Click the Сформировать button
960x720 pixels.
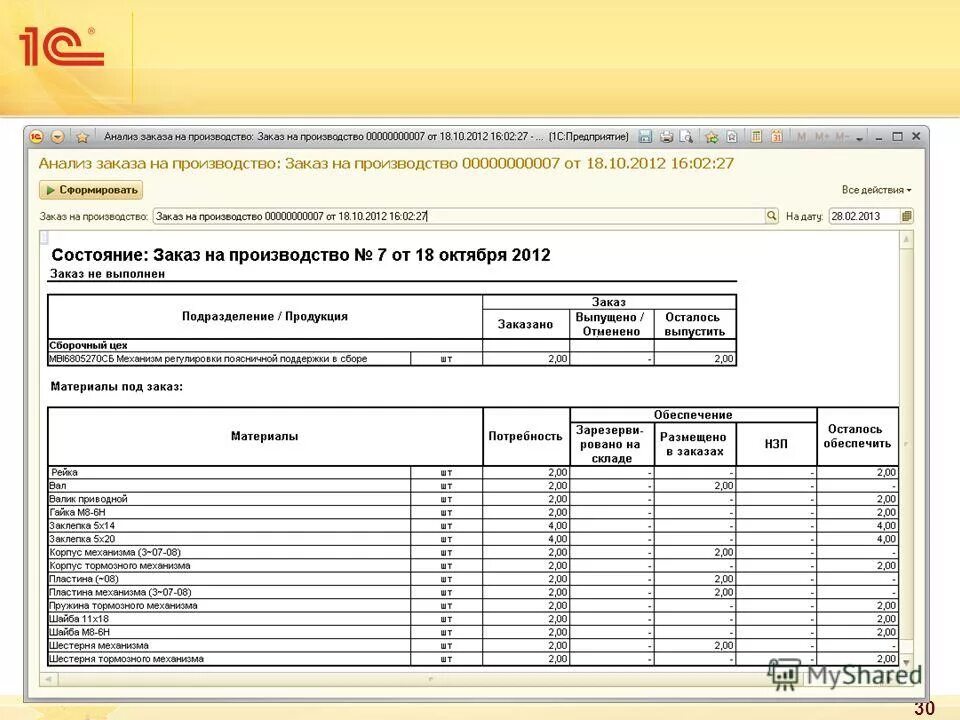click(x=91, y=190)
